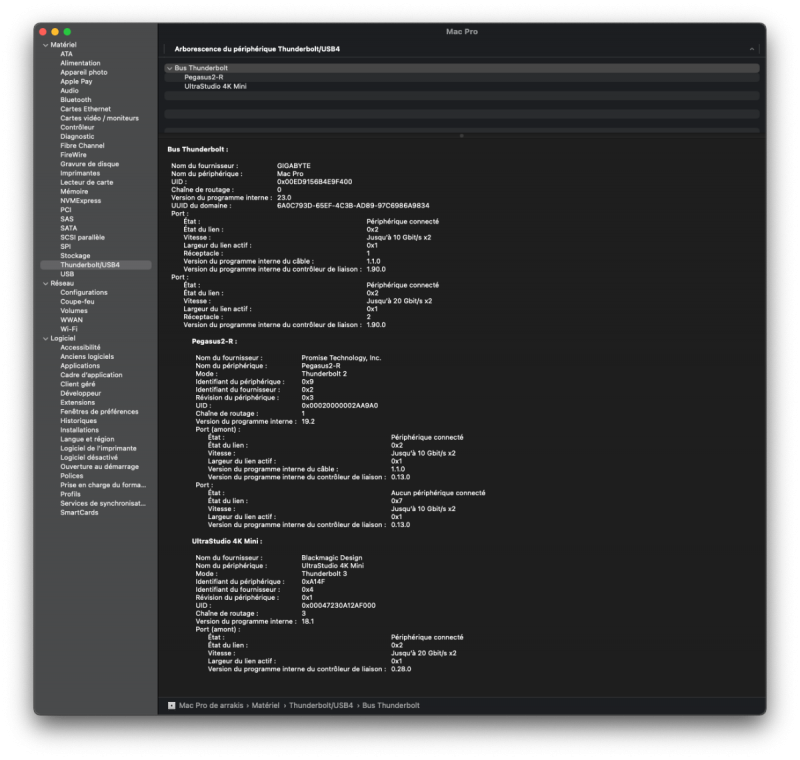Select SATA in the sidebar
The height and width of the screenshot is (760, 800).
tap(68, 229)
